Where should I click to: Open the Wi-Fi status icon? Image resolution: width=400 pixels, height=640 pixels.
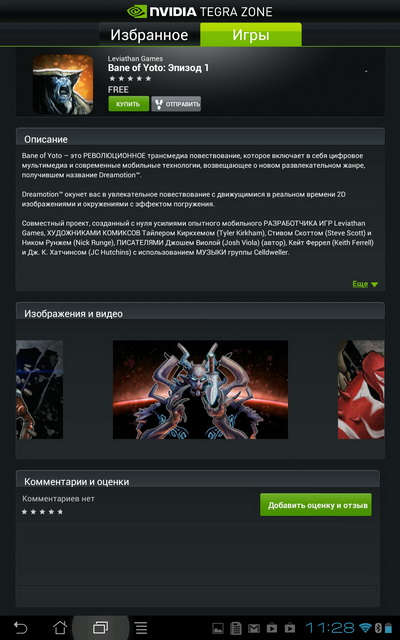click(x=365, y=627)
